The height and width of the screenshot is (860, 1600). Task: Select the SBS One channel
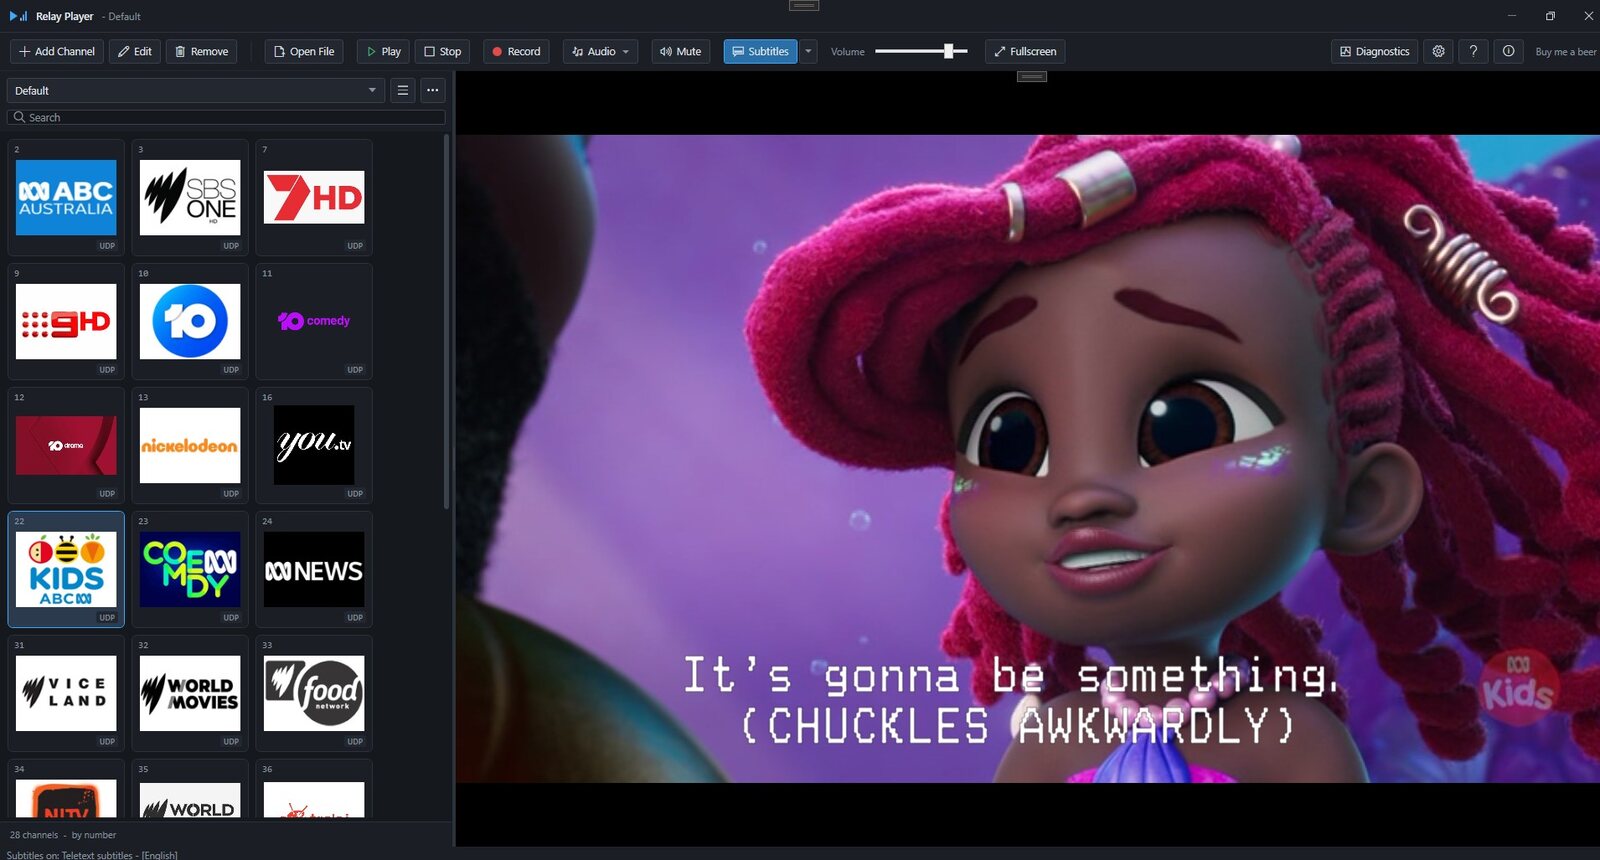coord(190,197)
